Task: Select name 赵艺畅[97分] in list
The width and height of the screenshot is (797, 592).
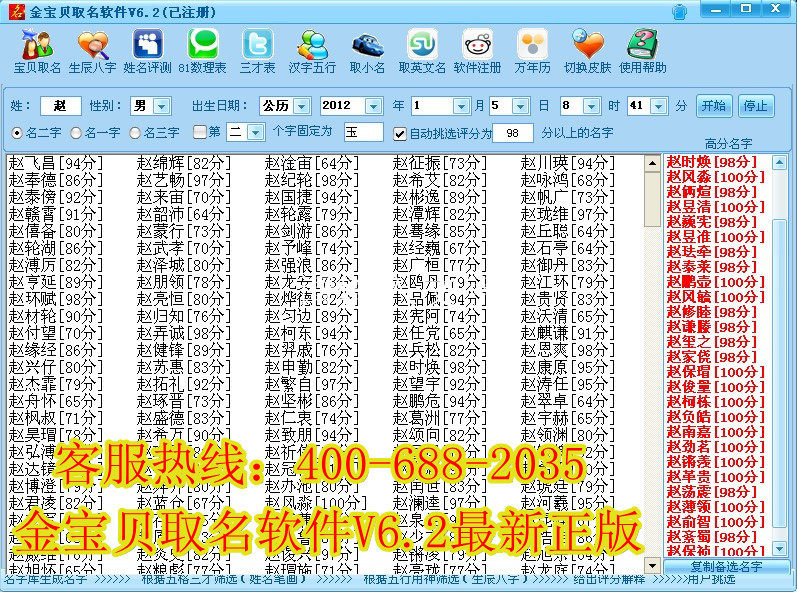Action: 183,180
